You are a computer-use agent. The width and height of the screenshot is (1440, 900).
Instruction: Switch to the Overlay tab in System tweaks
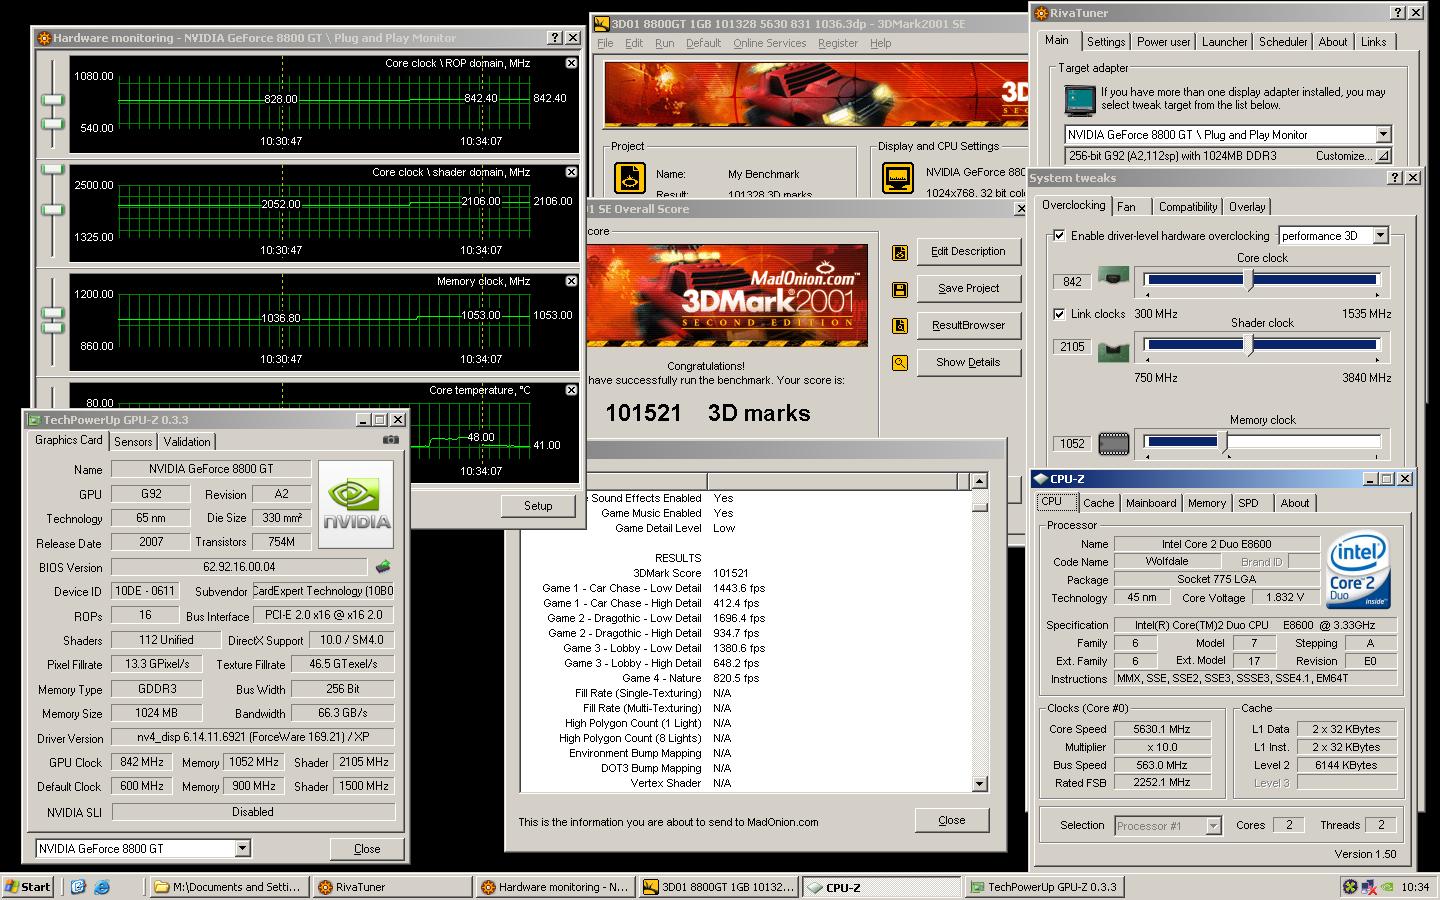click(x=1247, y=207)
